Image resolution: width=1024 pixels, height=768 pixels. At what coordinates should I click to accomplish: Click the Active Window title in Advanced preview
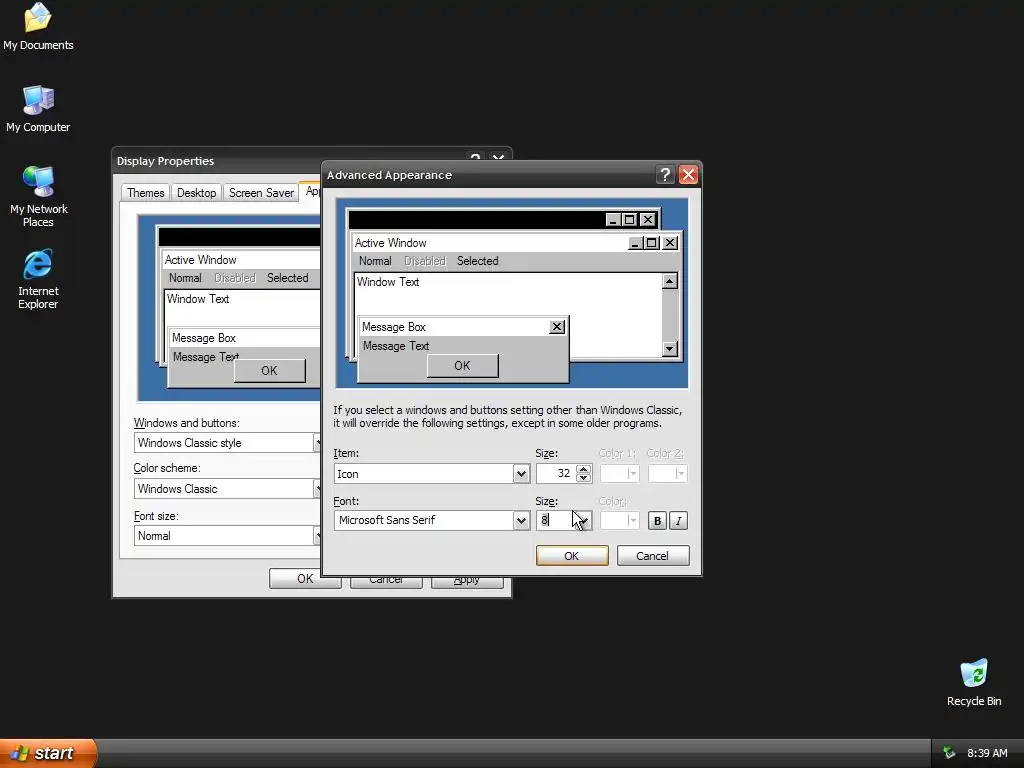point(391,243)
